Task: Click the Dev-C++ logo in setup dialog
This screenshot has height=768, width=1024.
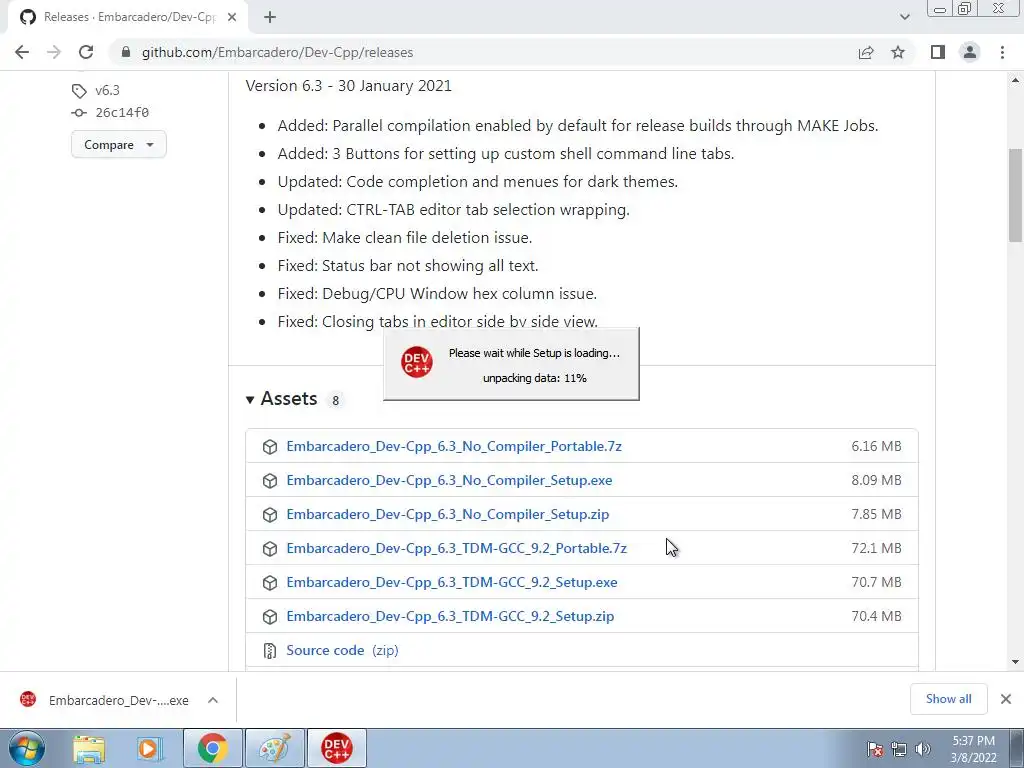Action: 417,362
